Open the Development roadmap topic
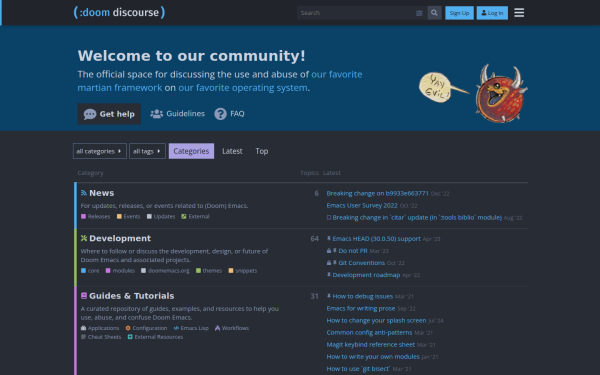 (366, 275)
